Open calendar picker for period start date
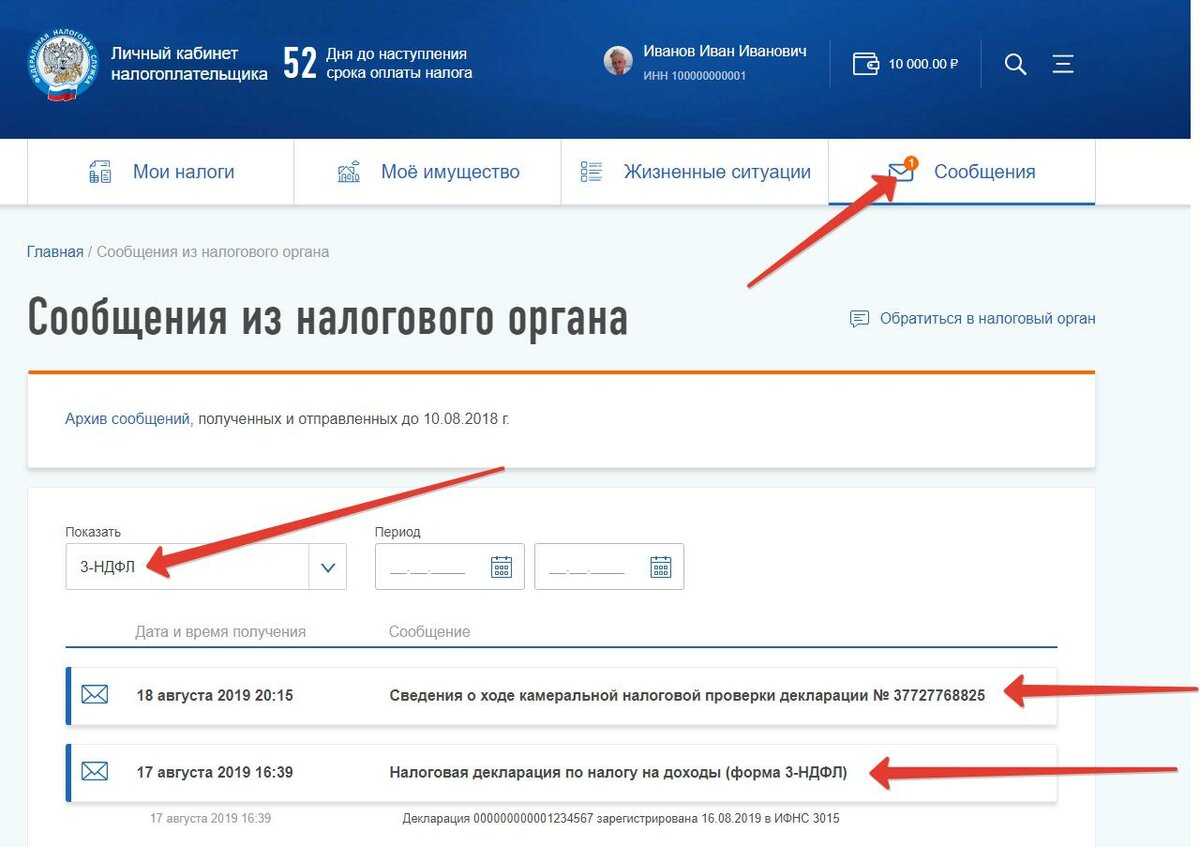1200x847 pixels. 501,567
